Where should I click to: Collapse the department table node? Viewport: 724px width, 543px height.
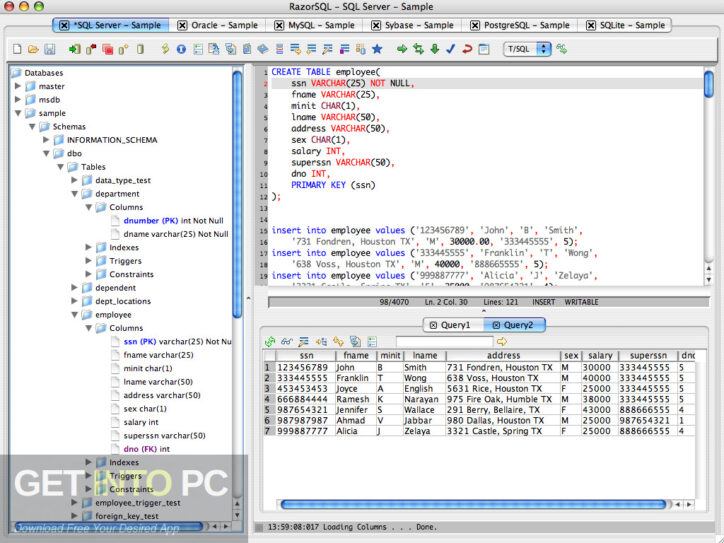[74, 193]
